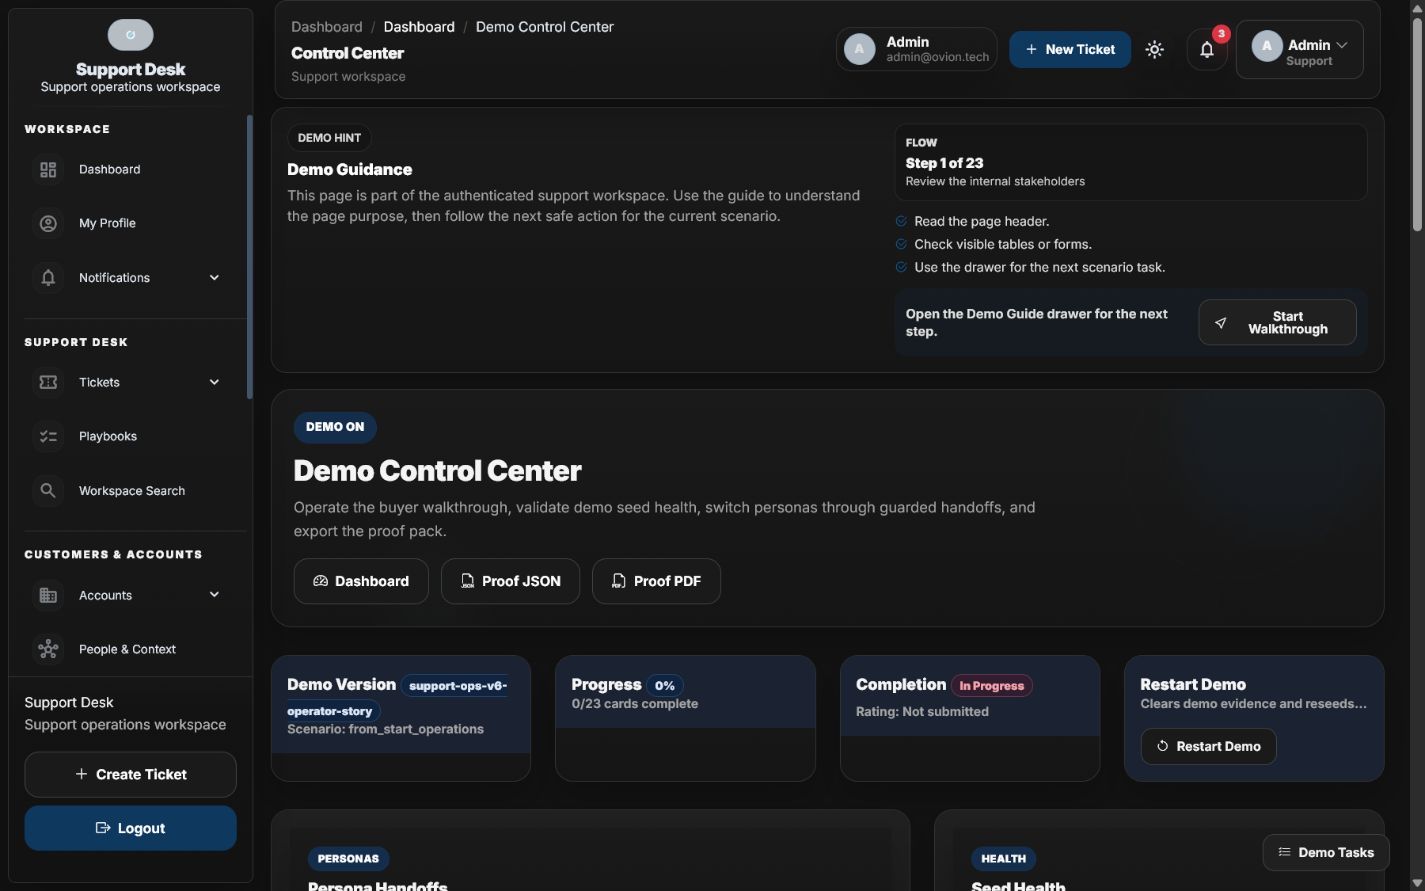Click the PDF file icon on Proof PDF

click(x=619, y=581)
